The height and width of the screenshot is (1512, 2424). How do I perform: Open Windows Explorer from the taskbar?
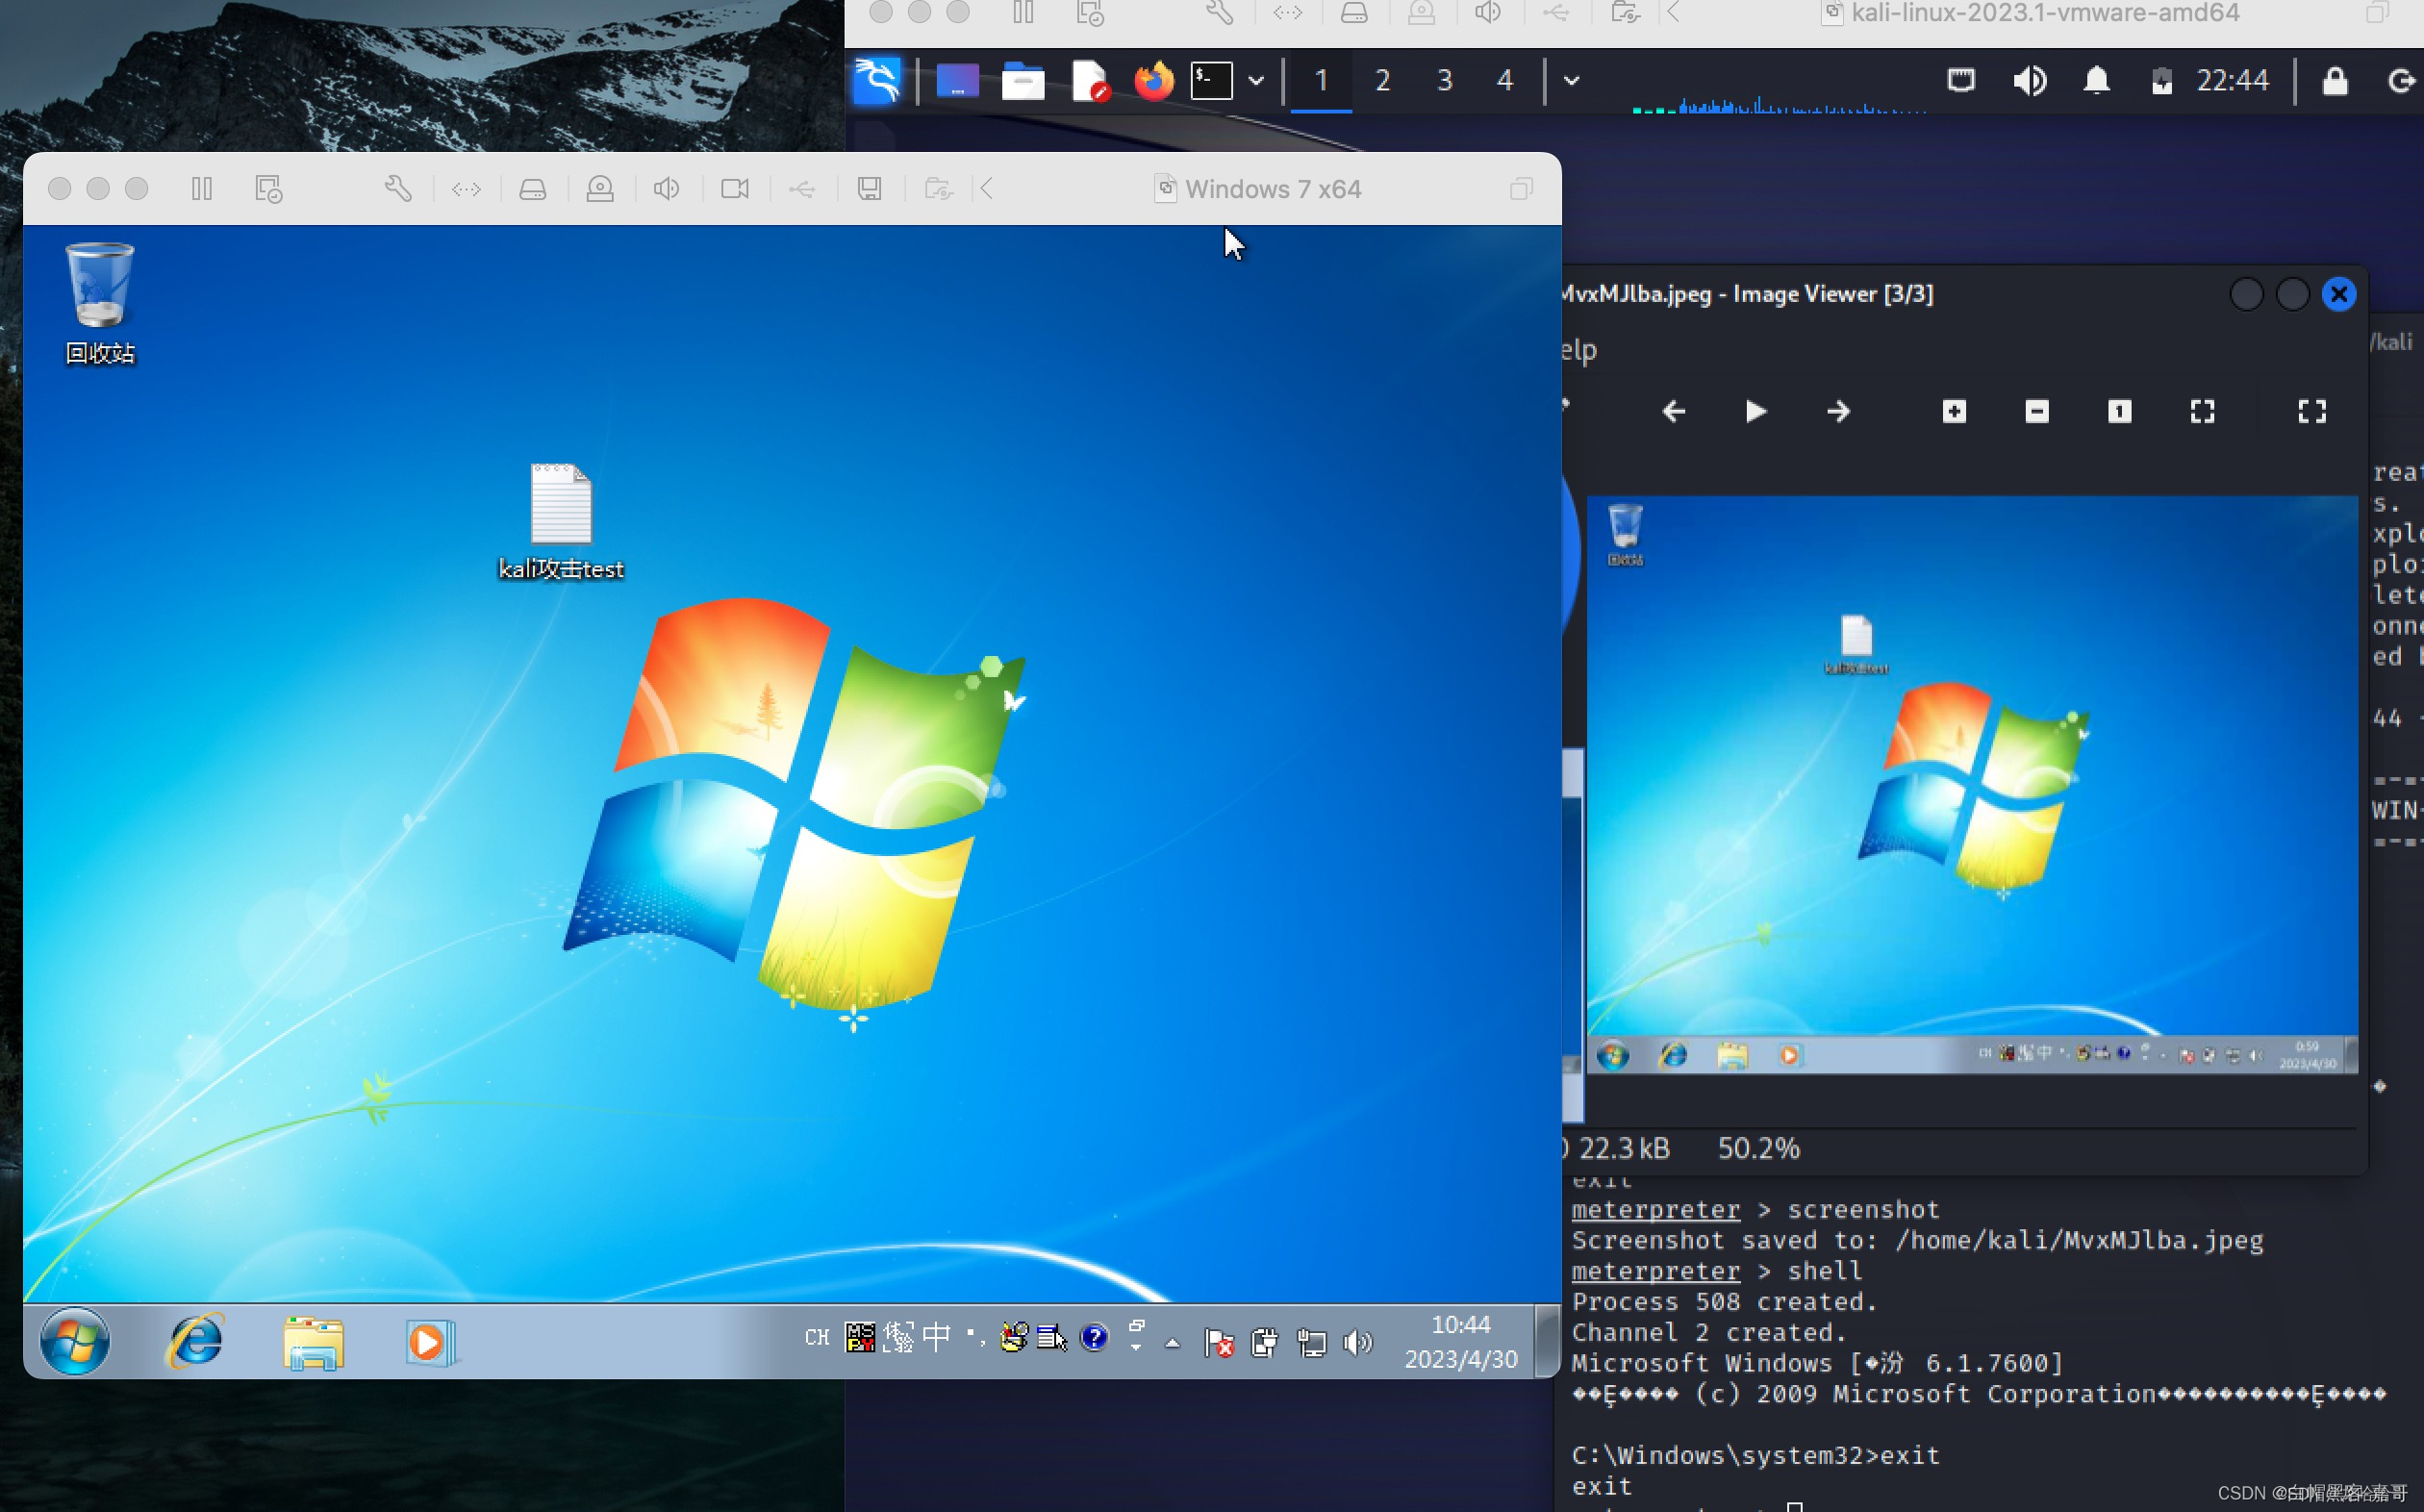point(314,1341)
